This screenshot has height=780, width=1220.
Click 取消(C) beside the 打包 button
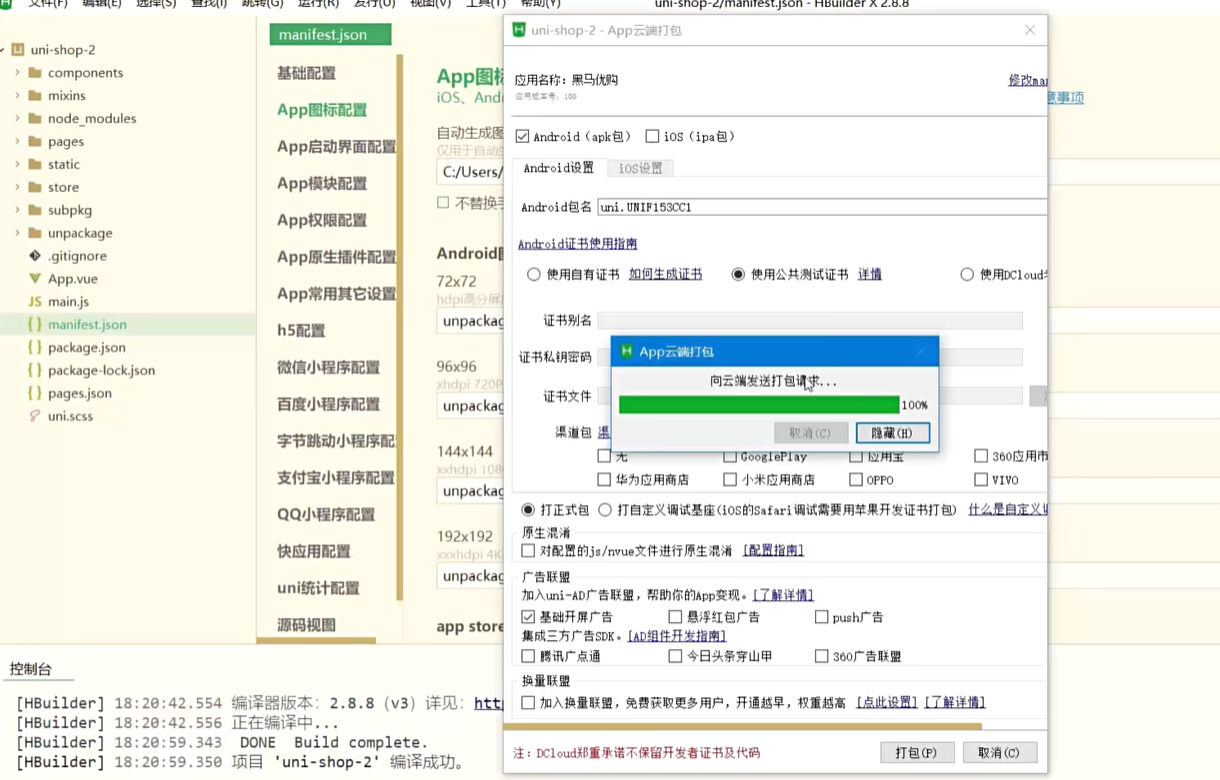pos(999,753)
